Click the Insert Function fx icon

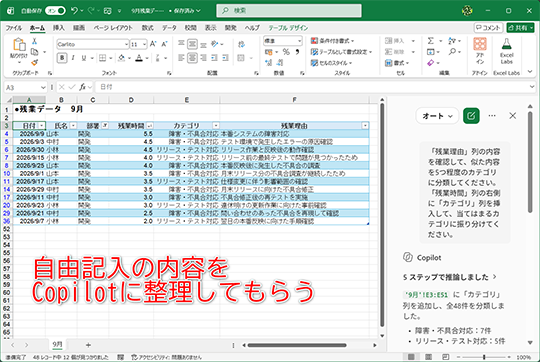(82, 87)
